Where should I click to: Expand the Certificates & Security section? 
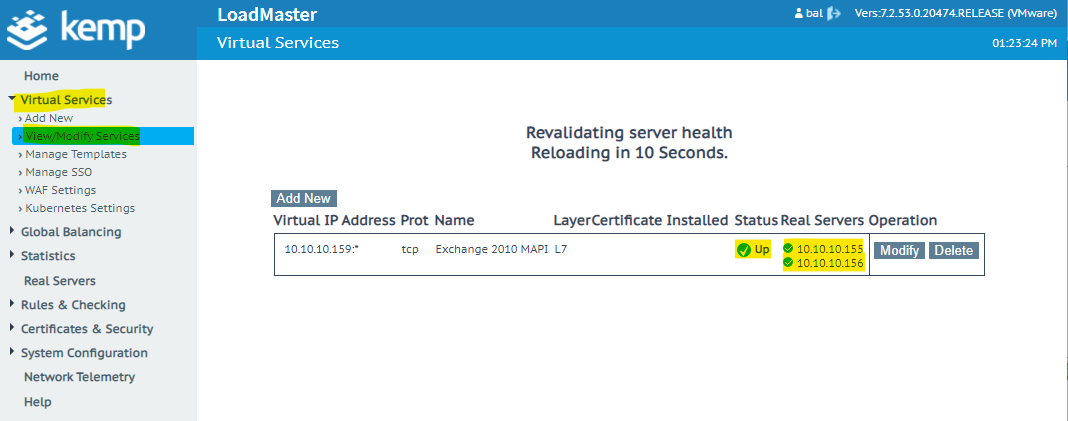[x=12, y=328]
